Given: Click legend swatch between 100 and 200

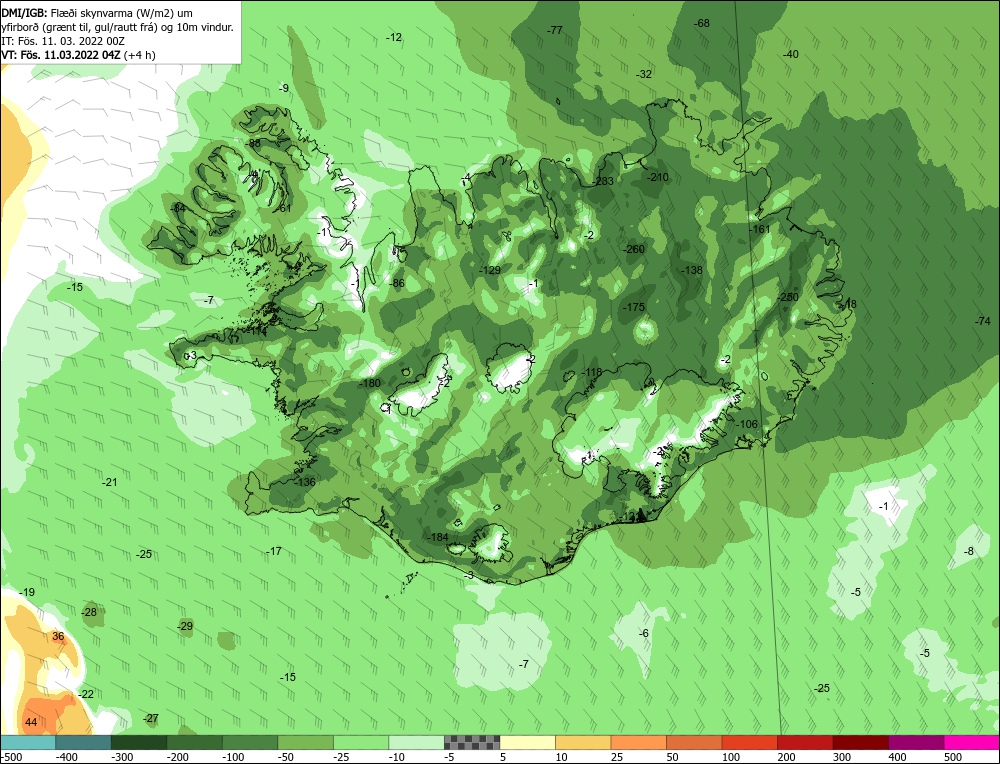Looking at the screenshot, I should [x=749, y=742].
